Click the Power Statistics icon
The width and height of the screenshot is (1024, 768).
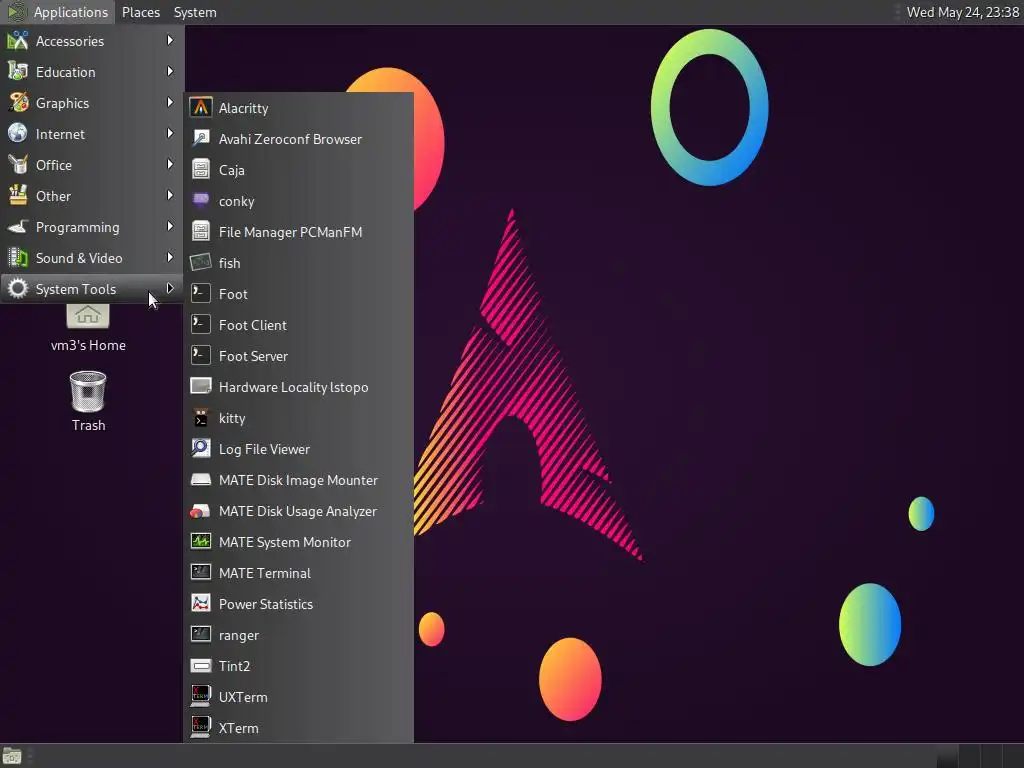(x=200, y=603)
